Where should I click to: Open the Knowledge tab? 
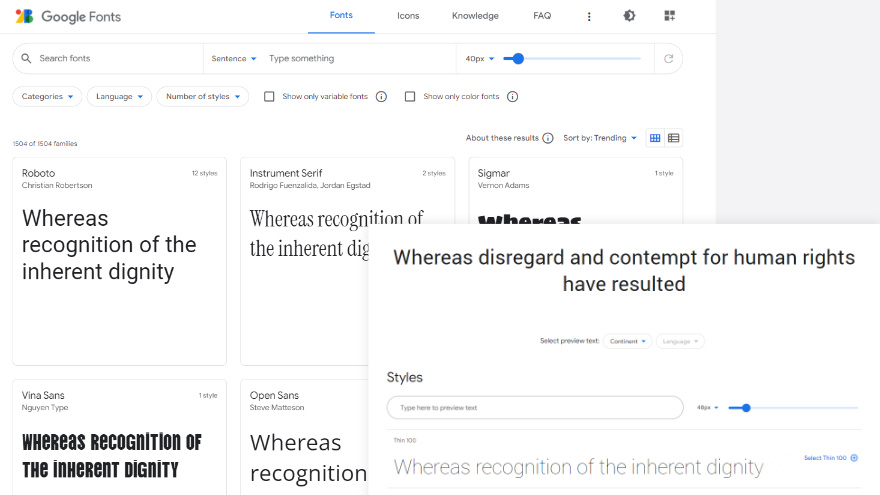point(475,17)
